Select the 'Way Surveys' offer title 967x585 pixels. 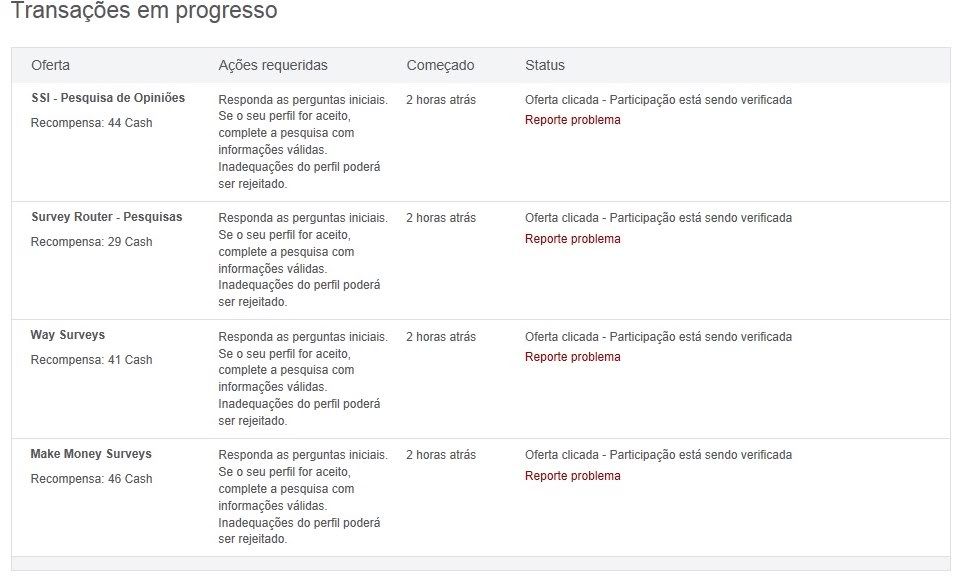point(67,335)
